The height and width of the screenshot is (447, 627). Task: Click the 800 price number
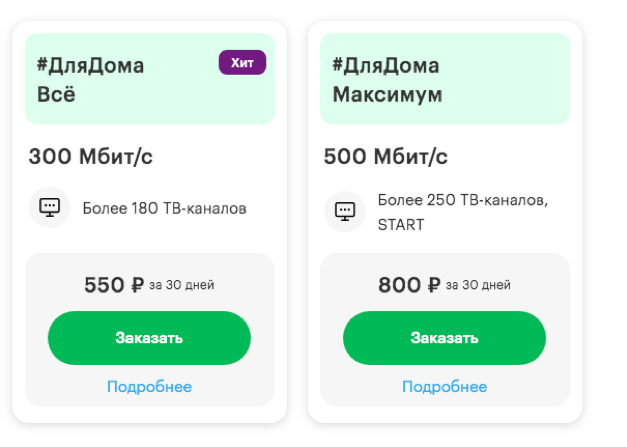(400, 285)
